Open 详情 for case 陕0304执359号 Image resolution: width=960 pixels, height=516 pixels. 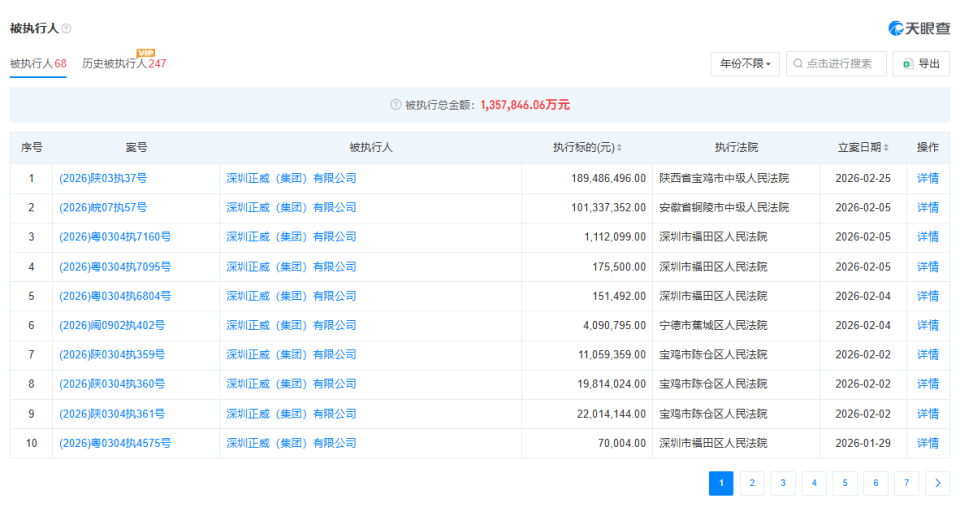click(x=928, y=355)
